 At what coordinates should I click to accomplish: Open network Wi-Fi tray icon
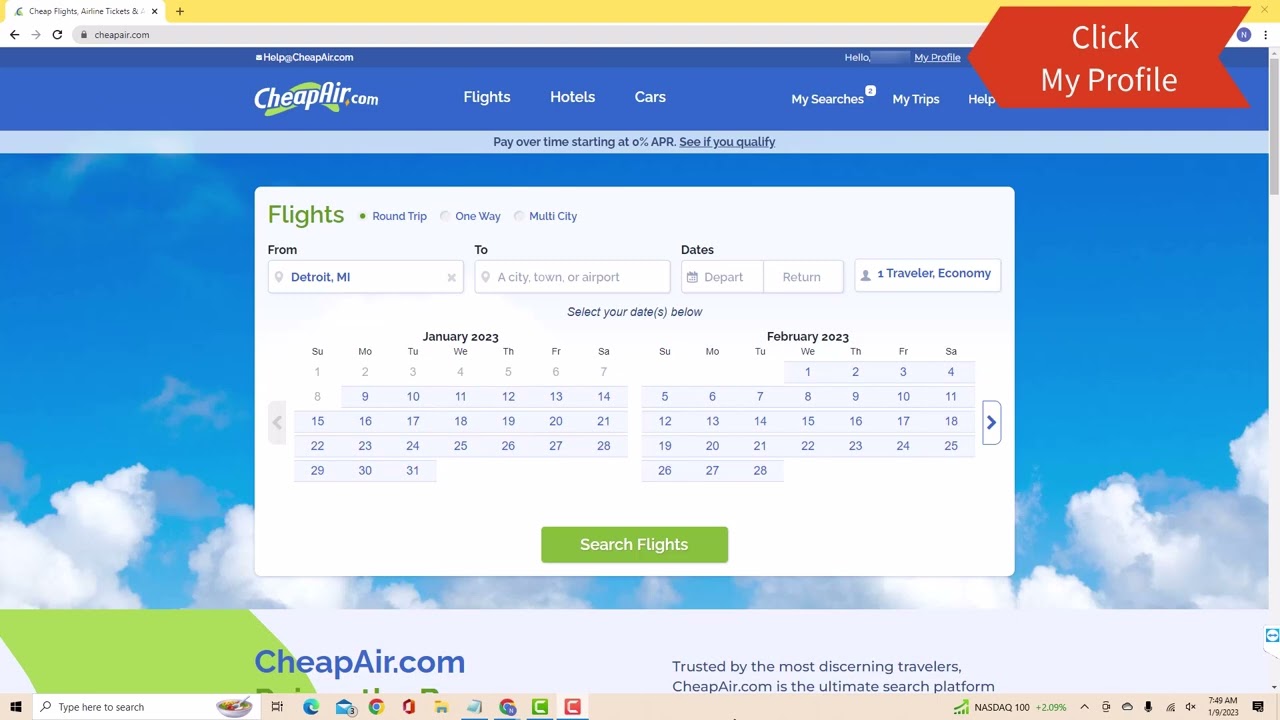1170,707
